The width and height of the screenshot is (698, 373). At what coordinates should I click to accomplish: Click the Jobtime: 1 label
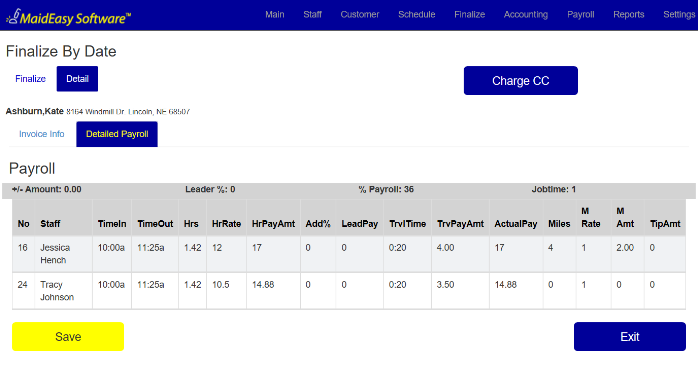point(553,189)
